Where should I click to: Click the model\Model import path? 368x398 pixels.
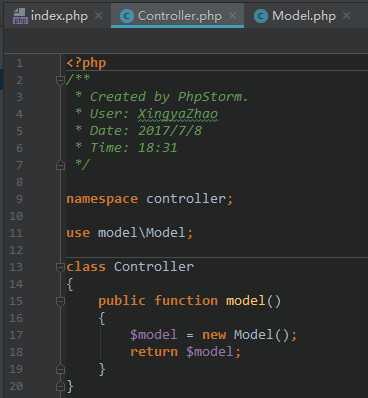tap(141, 233)
